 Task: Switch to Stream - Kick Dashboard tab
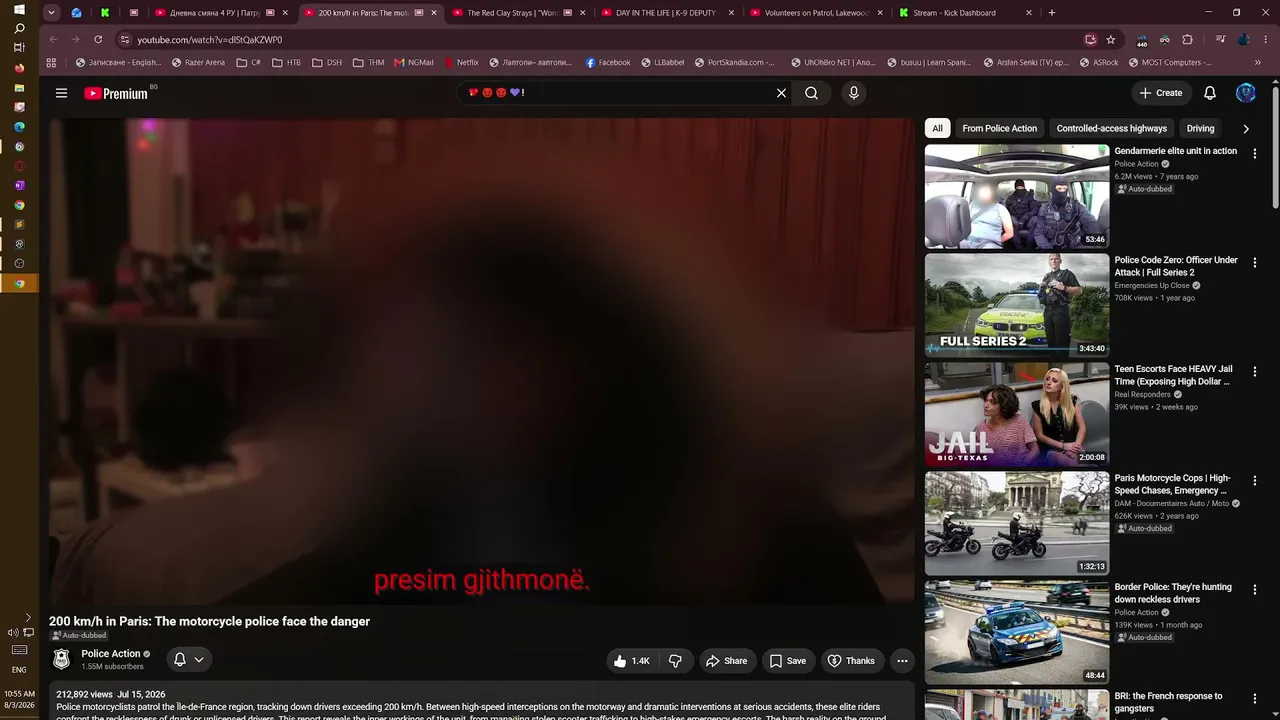tap(967, 13)
